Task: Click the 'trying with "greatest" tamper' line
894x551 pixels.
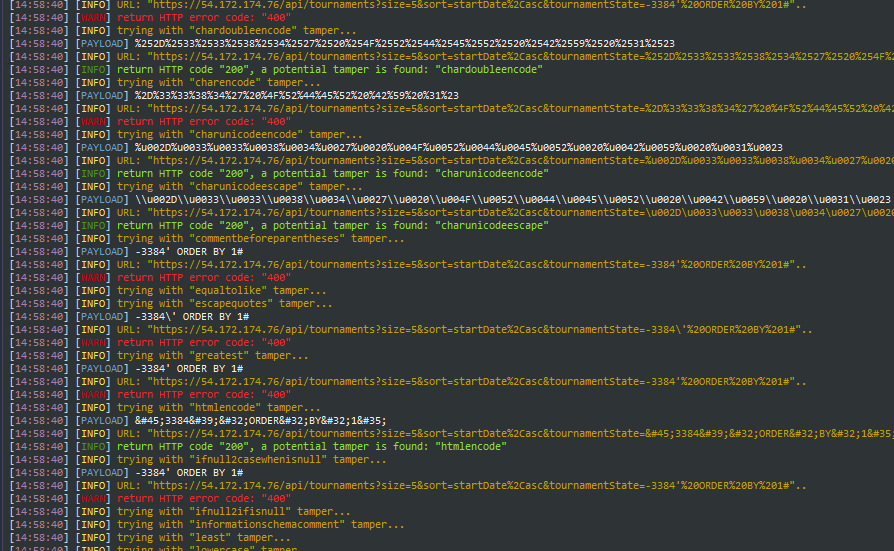Action: (x=159, y=355)
